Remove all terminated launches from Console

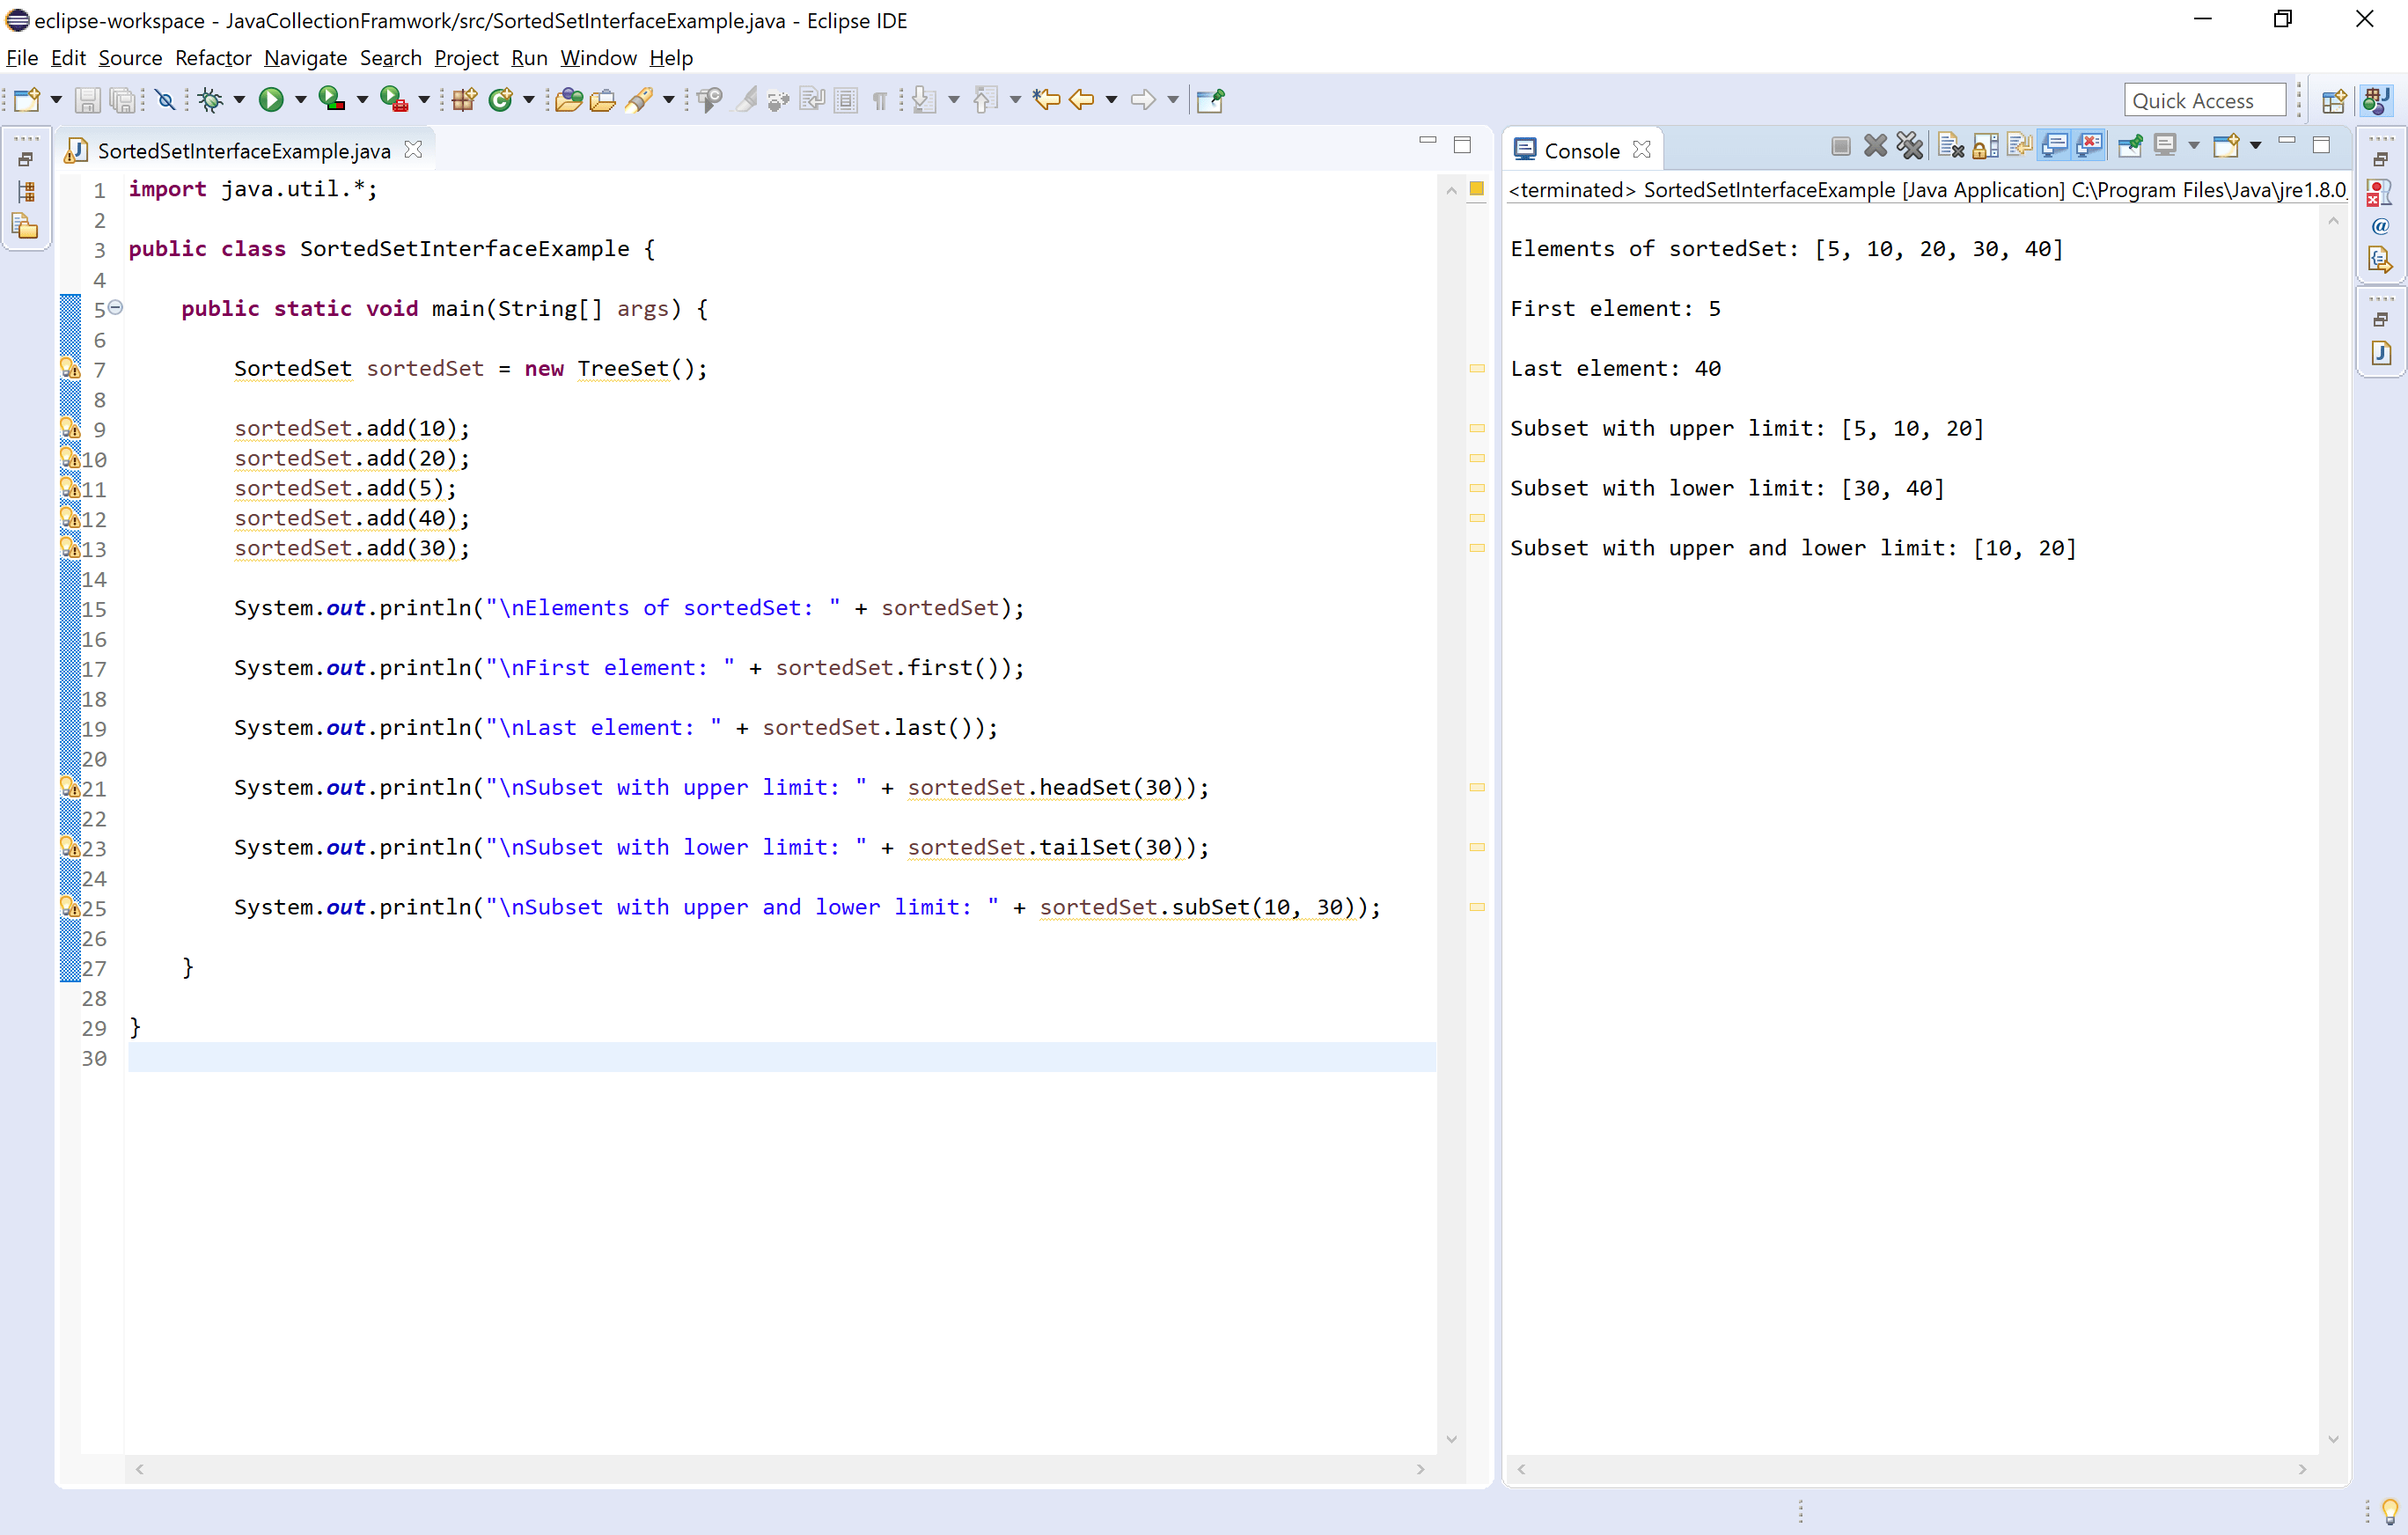(1910, 145)
